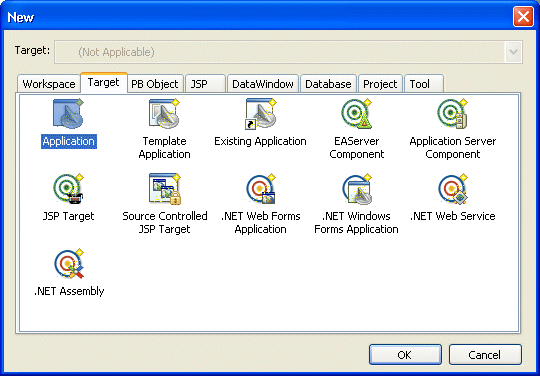540x376 pixels.
Task: Select the .NET Web Service icon
Action: [453, 189]
